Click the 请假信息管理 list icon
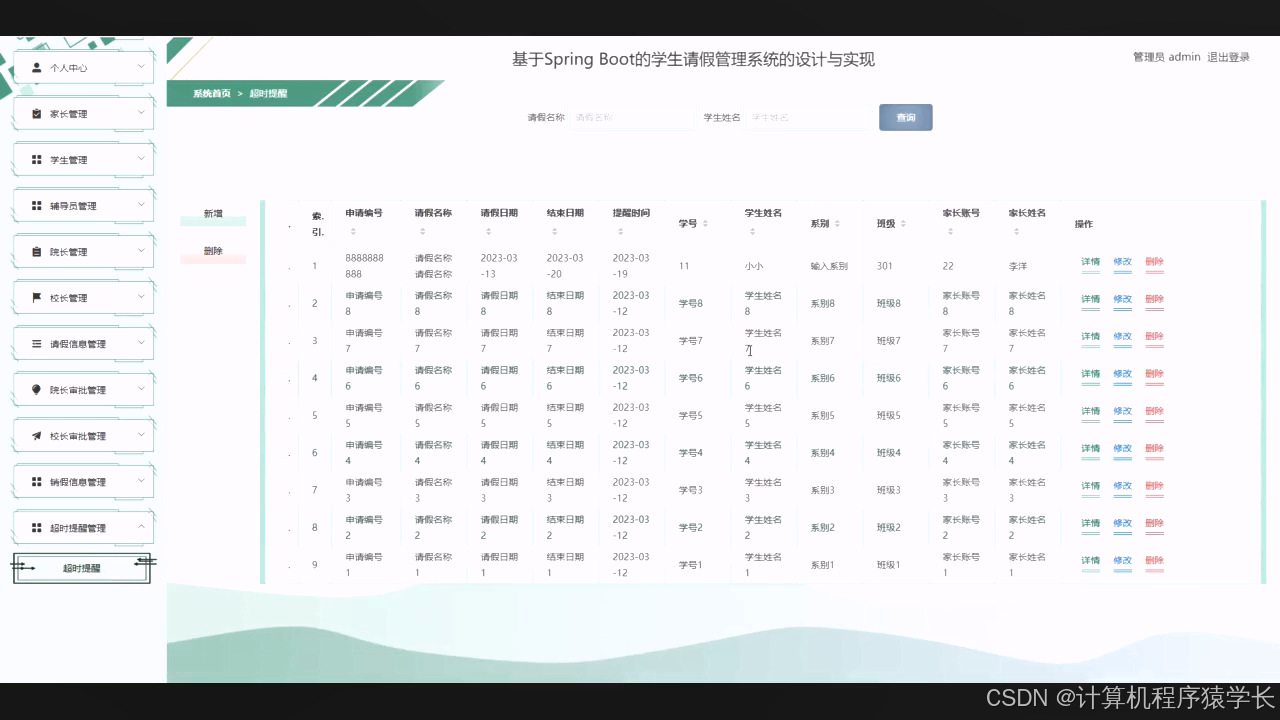 (36, 343)
